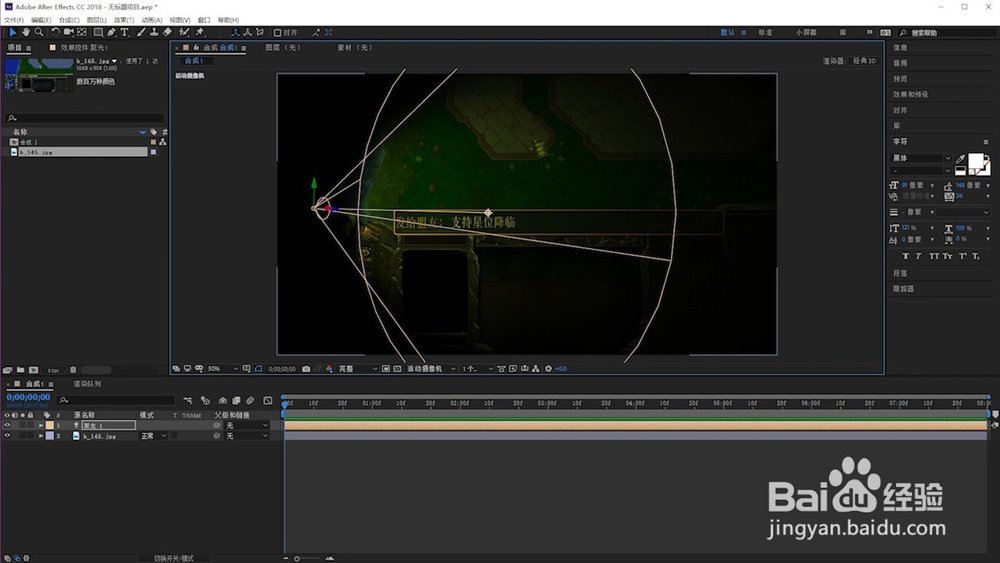Select the Puppet Pin tool

click(200, 32)
